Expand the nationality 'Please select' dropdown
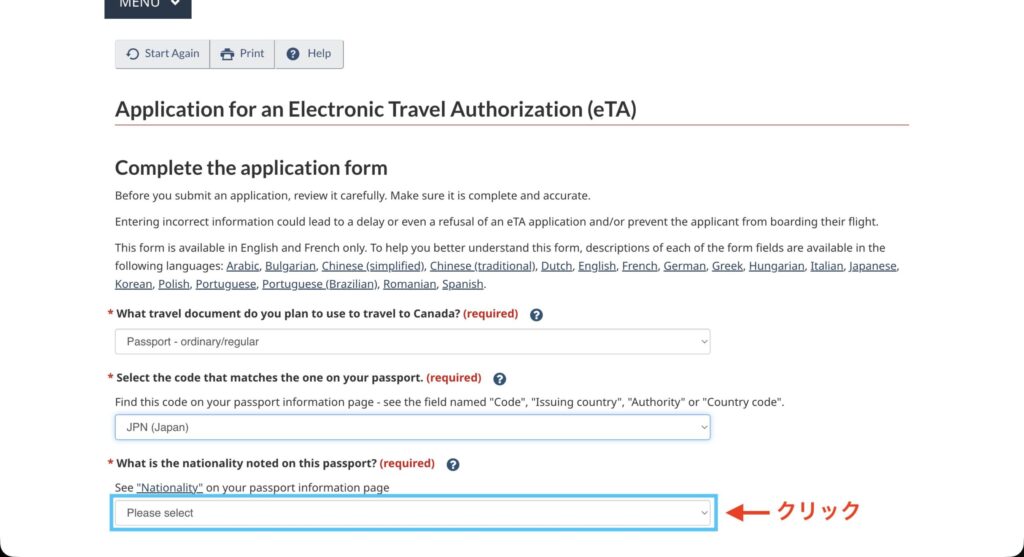 point(412,513)
